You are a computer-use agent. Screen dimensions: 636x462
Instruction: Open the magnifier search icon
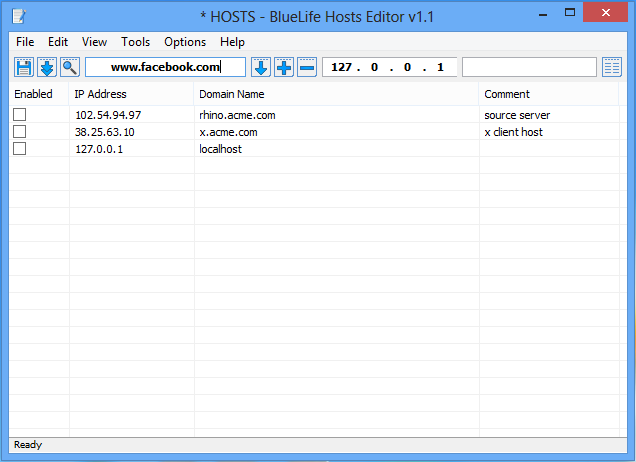click(x=70, y=67)
